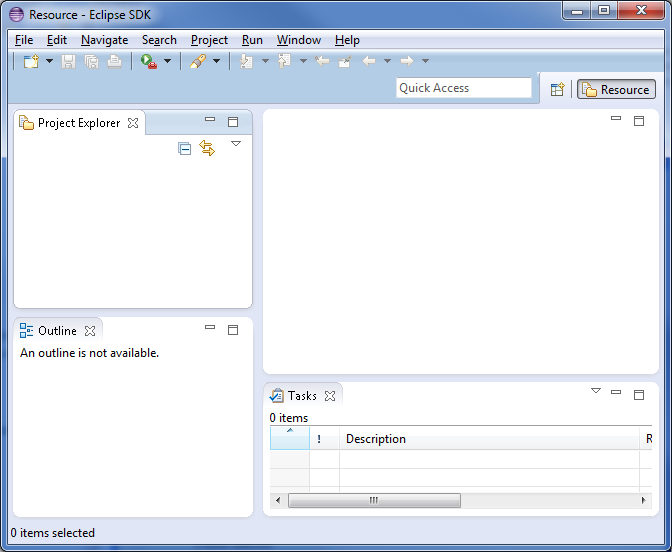Maximize the Tasks view
Screen dimensions: 672x552
tap(639, 395)
